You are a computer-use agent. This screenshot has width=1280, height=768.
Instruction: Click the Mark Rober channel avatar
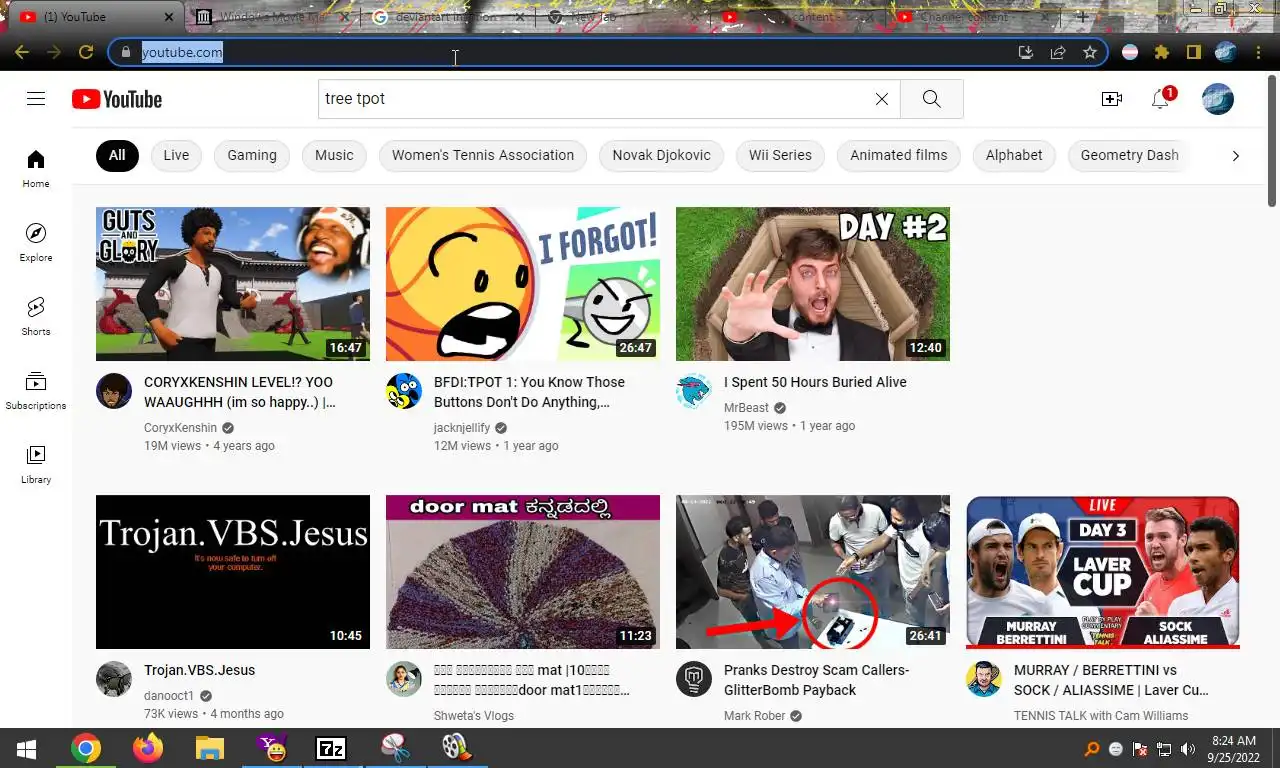coord(694,679)
